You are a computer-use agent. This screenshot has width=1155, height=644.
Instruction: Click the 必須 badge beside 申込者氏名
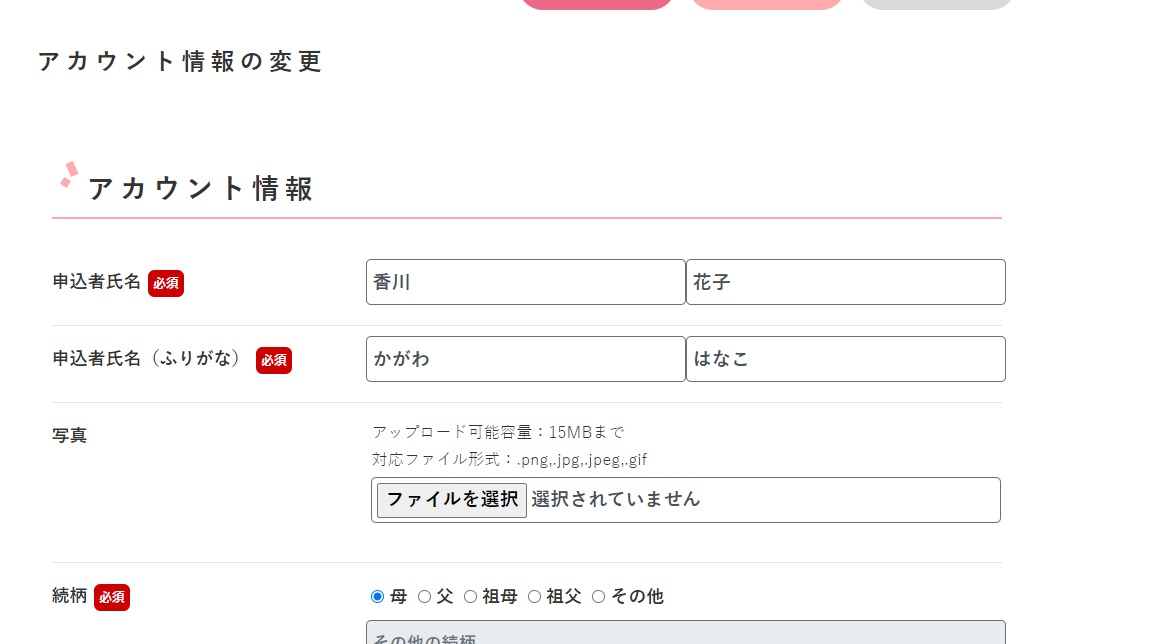[166, 283]
